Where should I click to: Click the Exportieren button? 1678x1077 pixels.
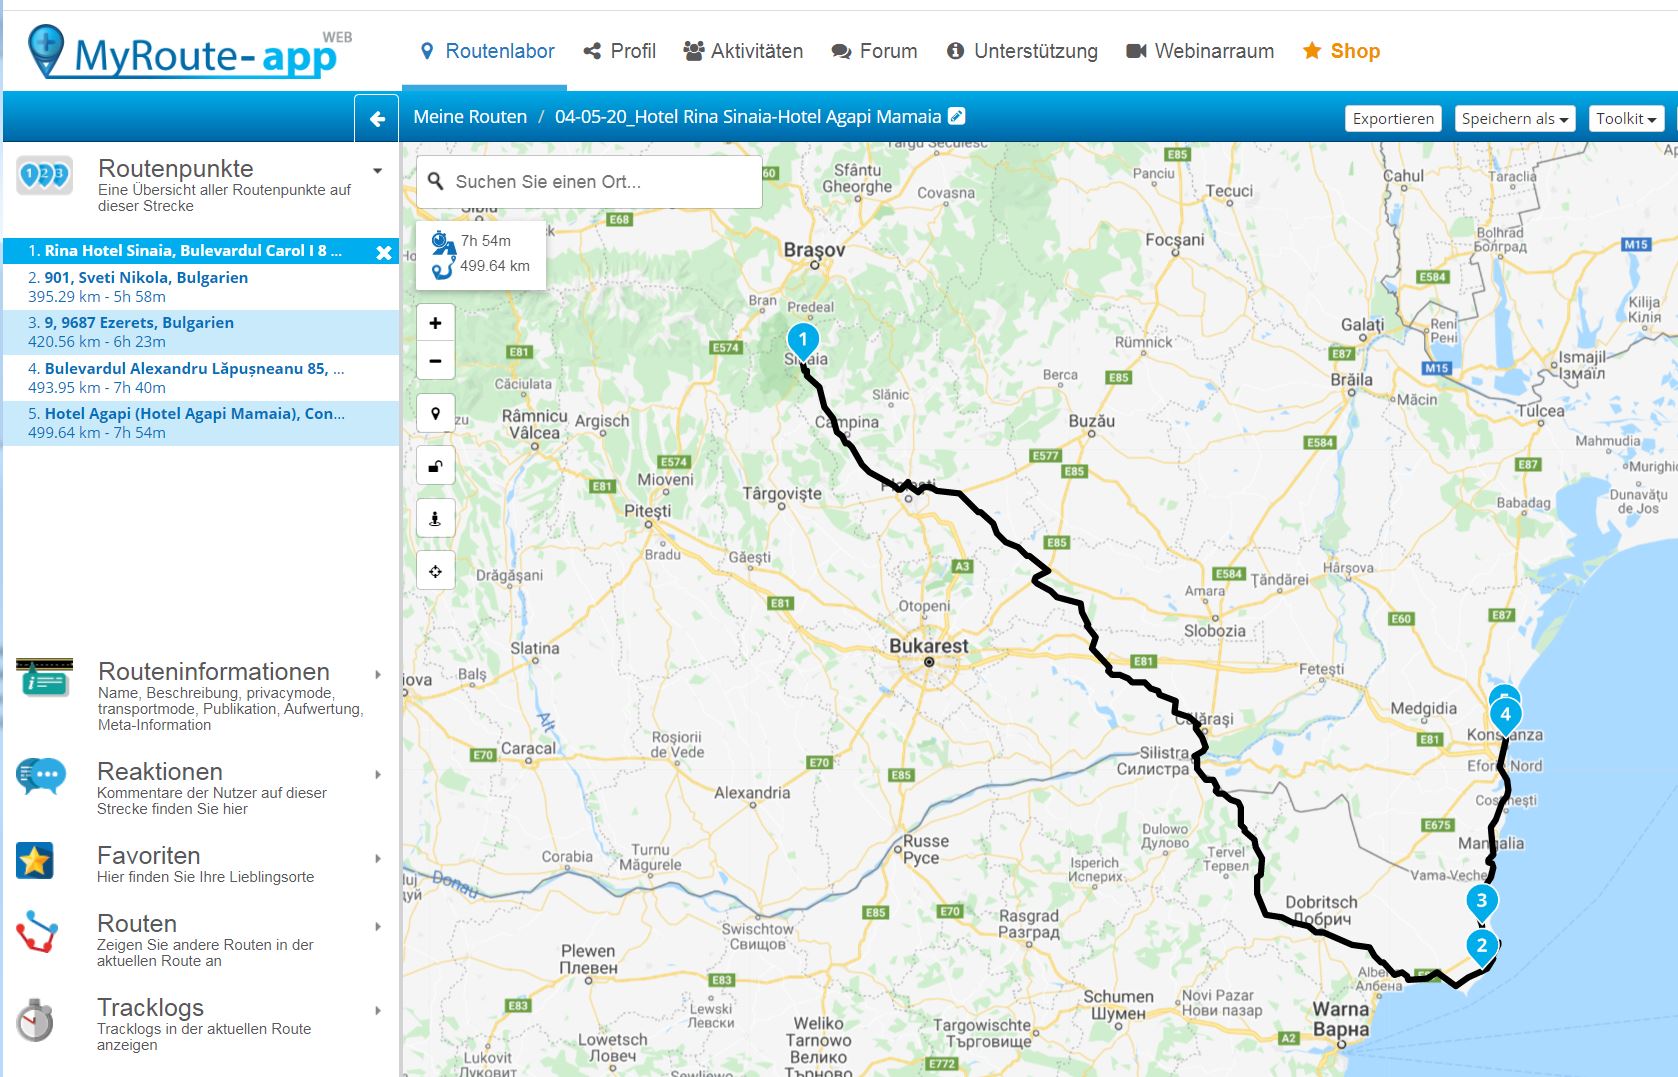click(1392, 119)
